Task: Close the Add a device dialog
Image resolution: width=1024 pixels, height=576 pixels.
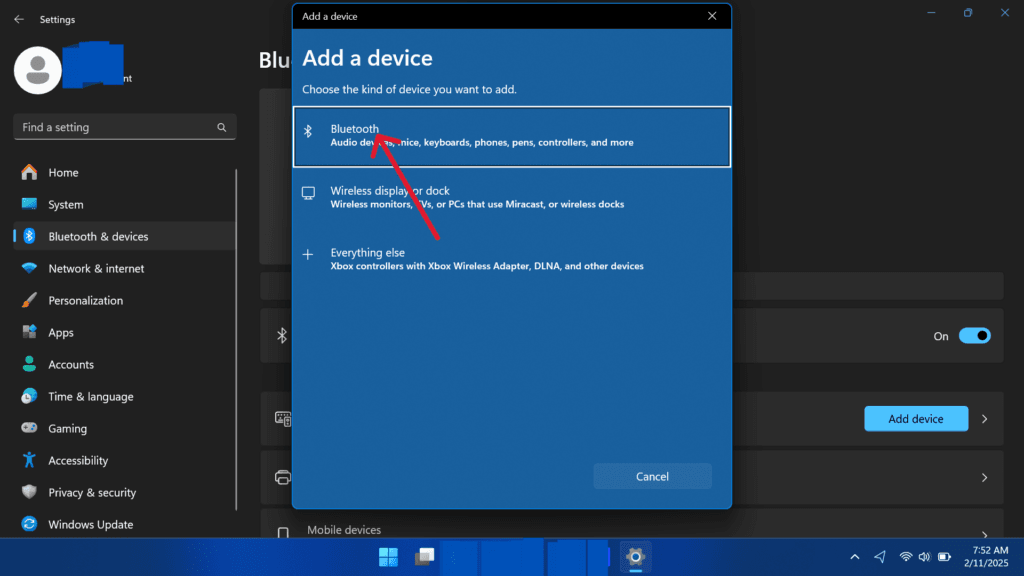Action: click(712, 16)
